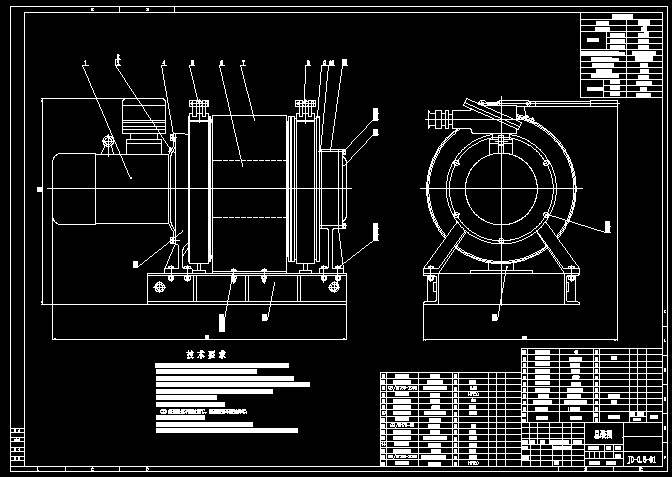The height and width of the screenshot is (477, 672).
Task: Click the 技术要求 heading text
Action: coord(206,355)
